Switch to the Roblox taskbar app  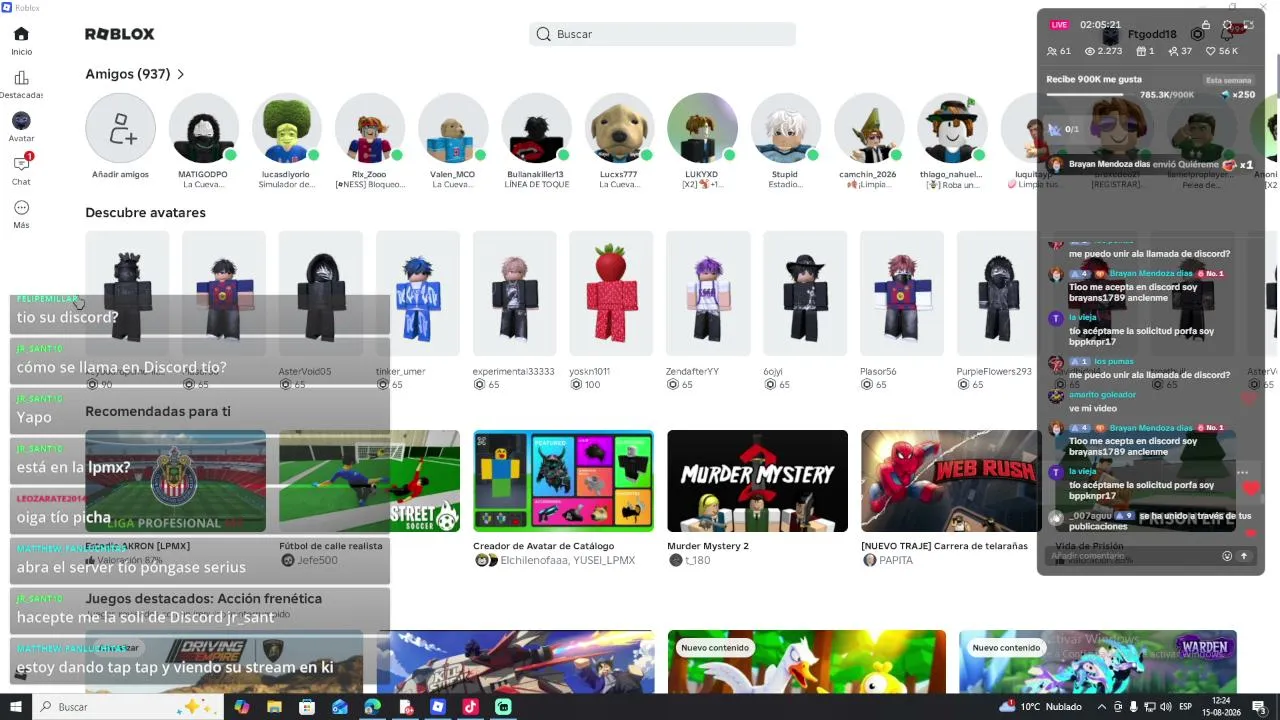[x=438, y=706]
